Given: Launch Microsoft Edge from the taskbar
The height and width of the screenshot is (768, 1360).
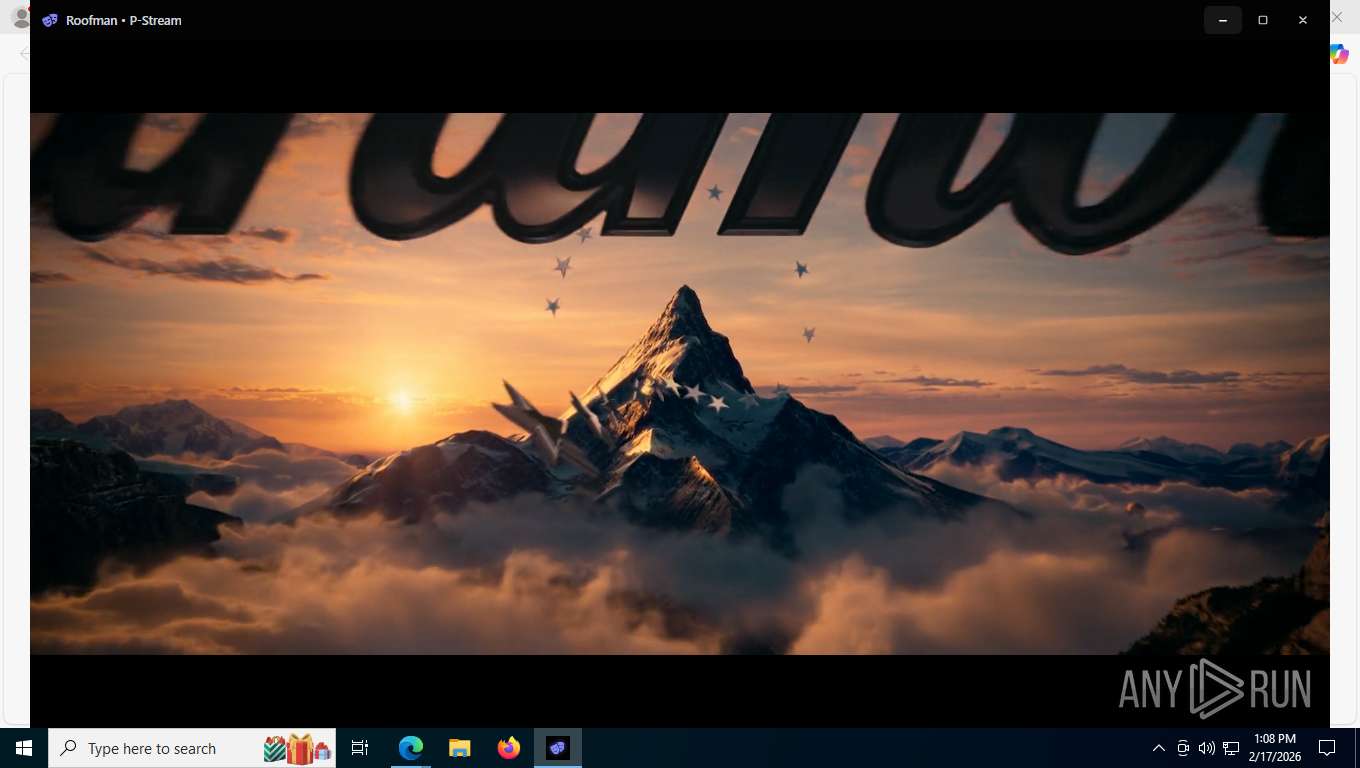Looking at the screenshot, I should [411, 748].
